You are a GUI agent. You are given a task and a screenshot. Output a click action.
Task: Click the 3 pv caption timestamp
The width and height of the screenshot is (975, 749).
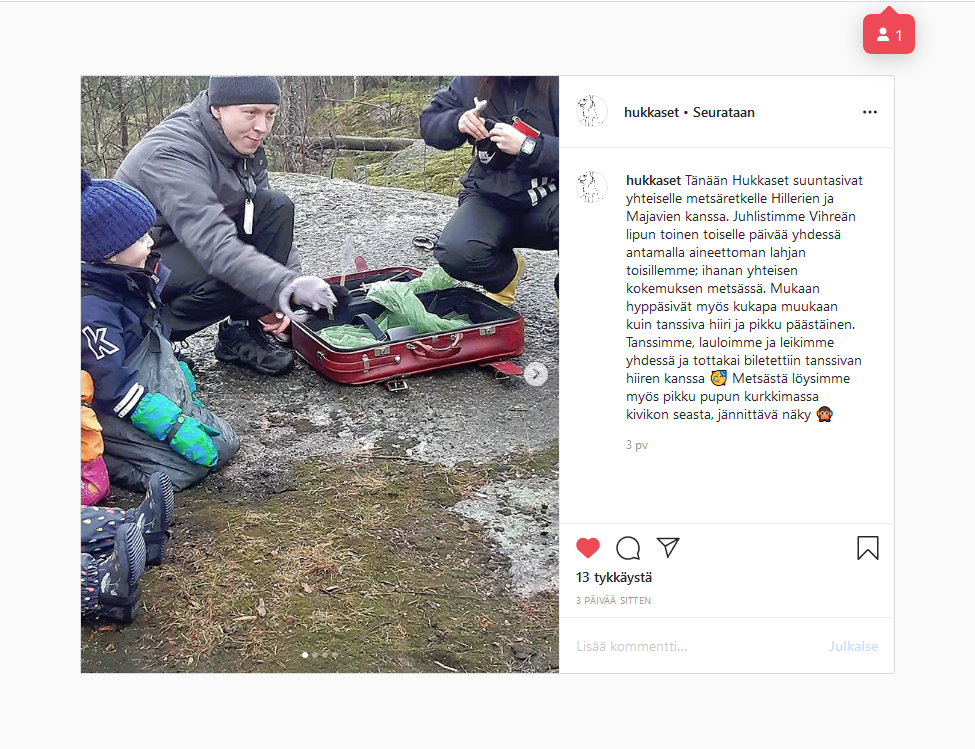637,445
